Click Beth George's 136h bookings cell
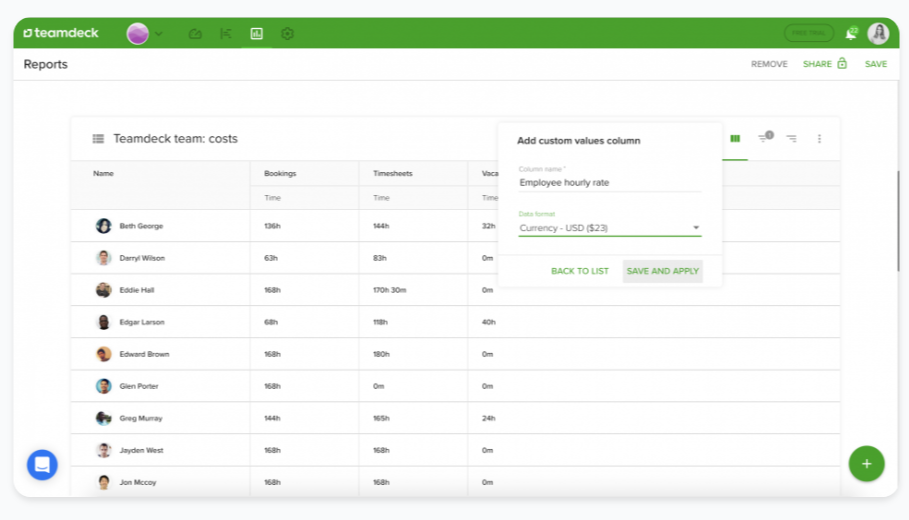The image size is (909, 520). pyautogui.click(x=272, y=226)
